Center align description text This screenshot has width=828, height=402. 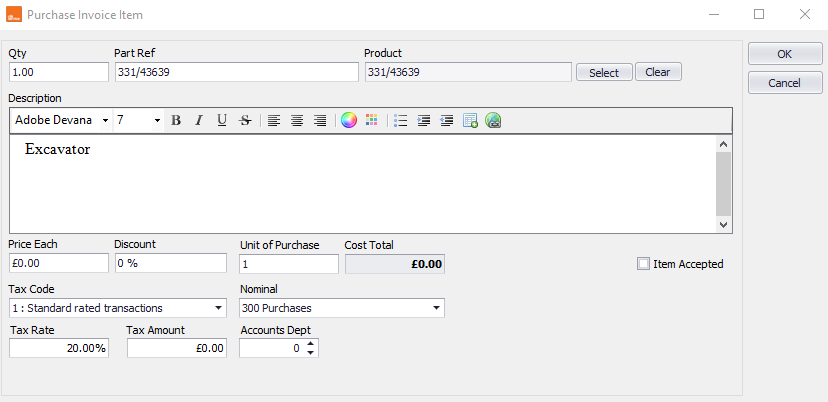point(297,120)
